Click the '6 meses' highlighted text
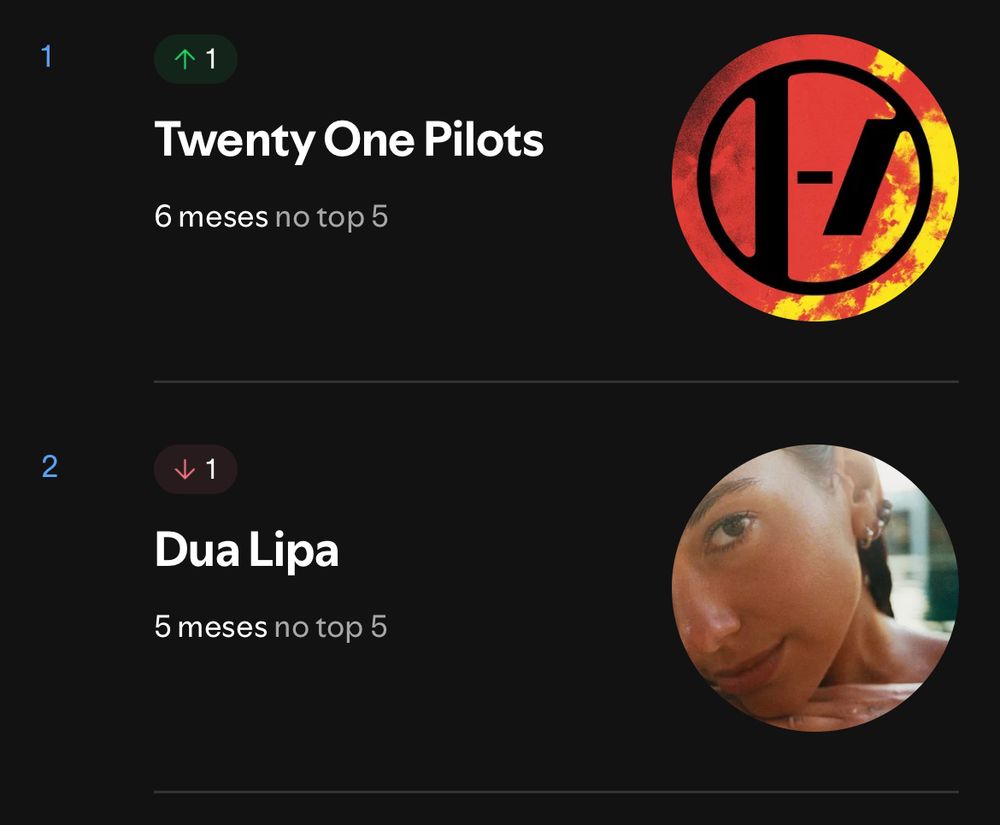Screen dimensions: 1000x825 coord(211,217)
